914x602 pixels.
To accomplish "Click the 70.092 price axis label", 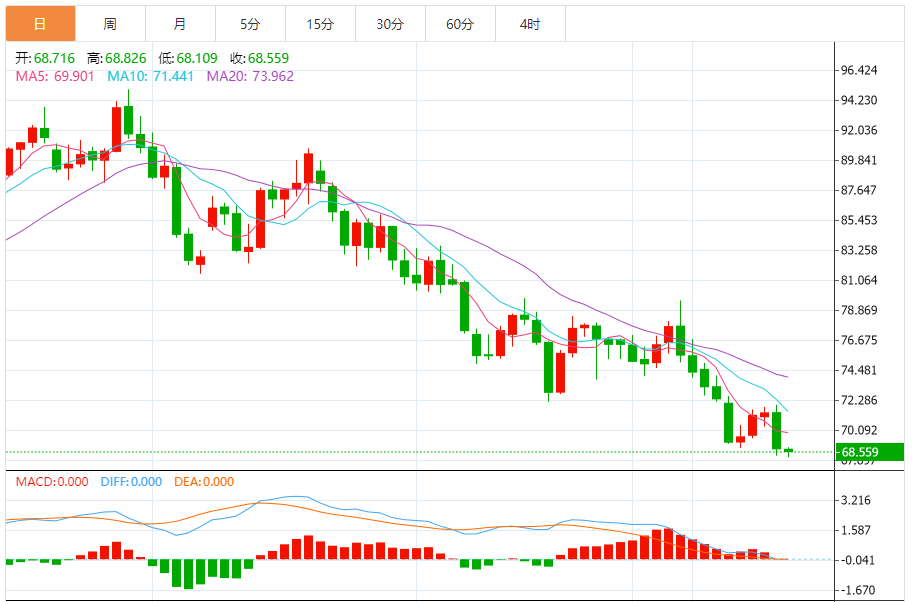I will click(859, 431).
